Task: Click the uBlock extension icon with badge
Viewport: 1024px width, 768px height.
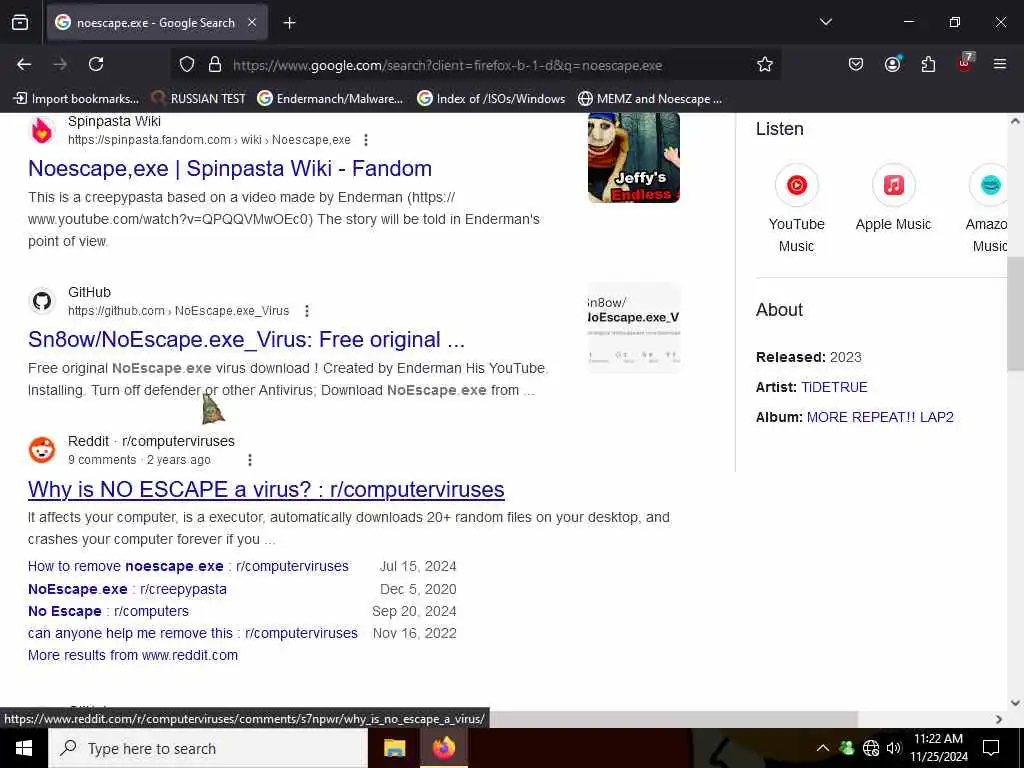Action: click(965, 63)
